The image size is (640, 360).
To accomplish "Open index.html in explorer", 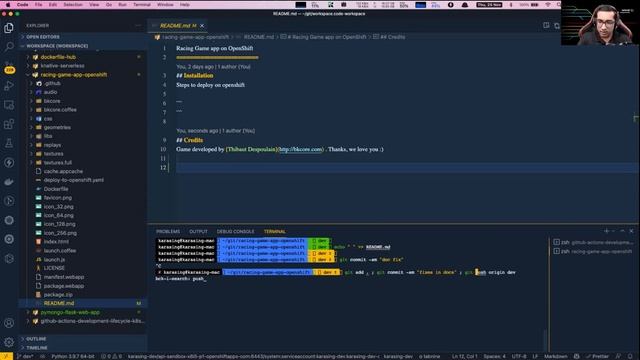I will coord(56,242).
